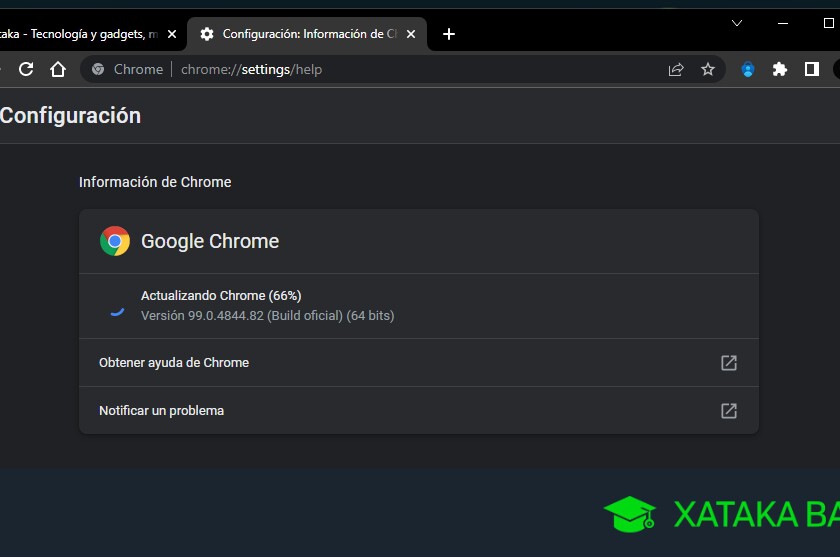Switch to the Xataka Tecnología y gadgets tab
This screenshot has height=557, width=840.
(80, 34)
